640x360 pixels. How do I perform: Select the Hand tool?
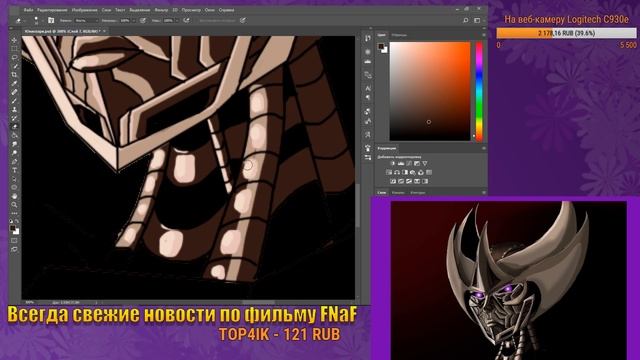point(14,196)
